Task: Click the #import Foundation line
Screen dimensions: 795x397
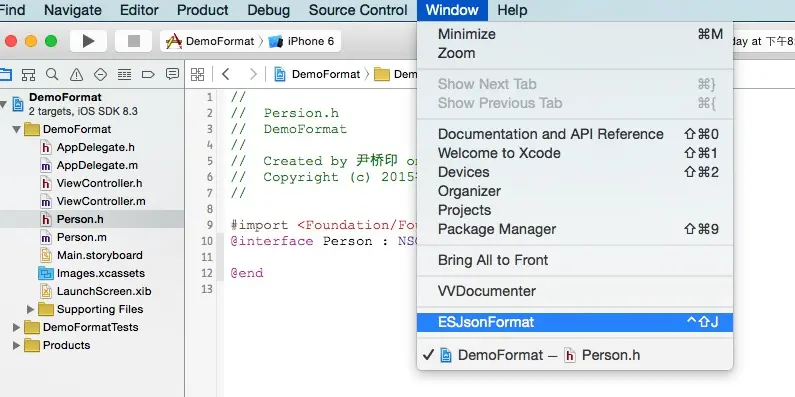Action: coord(323,225)
